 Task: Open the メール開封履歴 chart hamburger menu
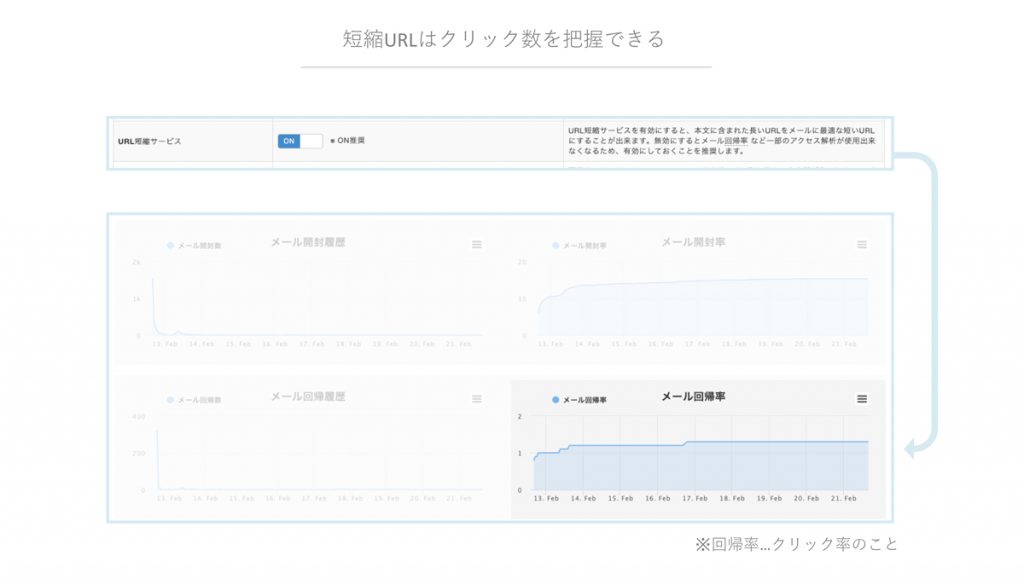477,245
